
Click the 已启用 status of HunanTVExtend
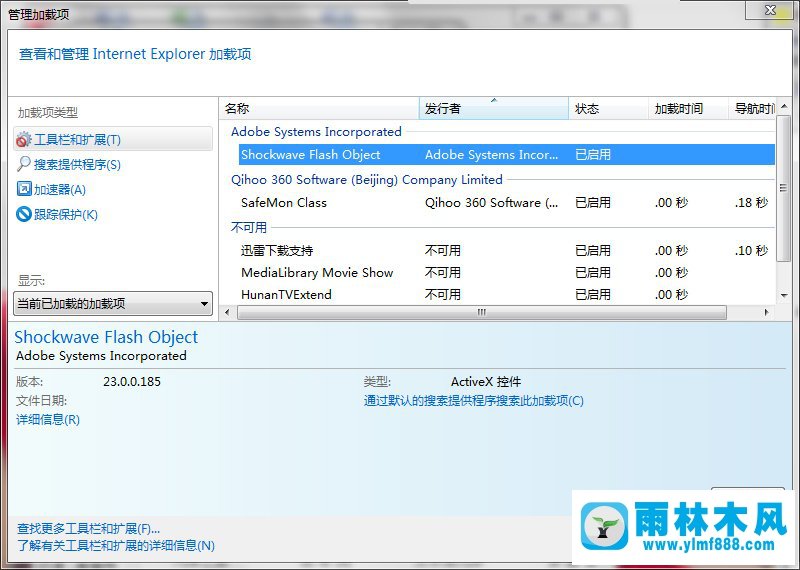point(593,294)
